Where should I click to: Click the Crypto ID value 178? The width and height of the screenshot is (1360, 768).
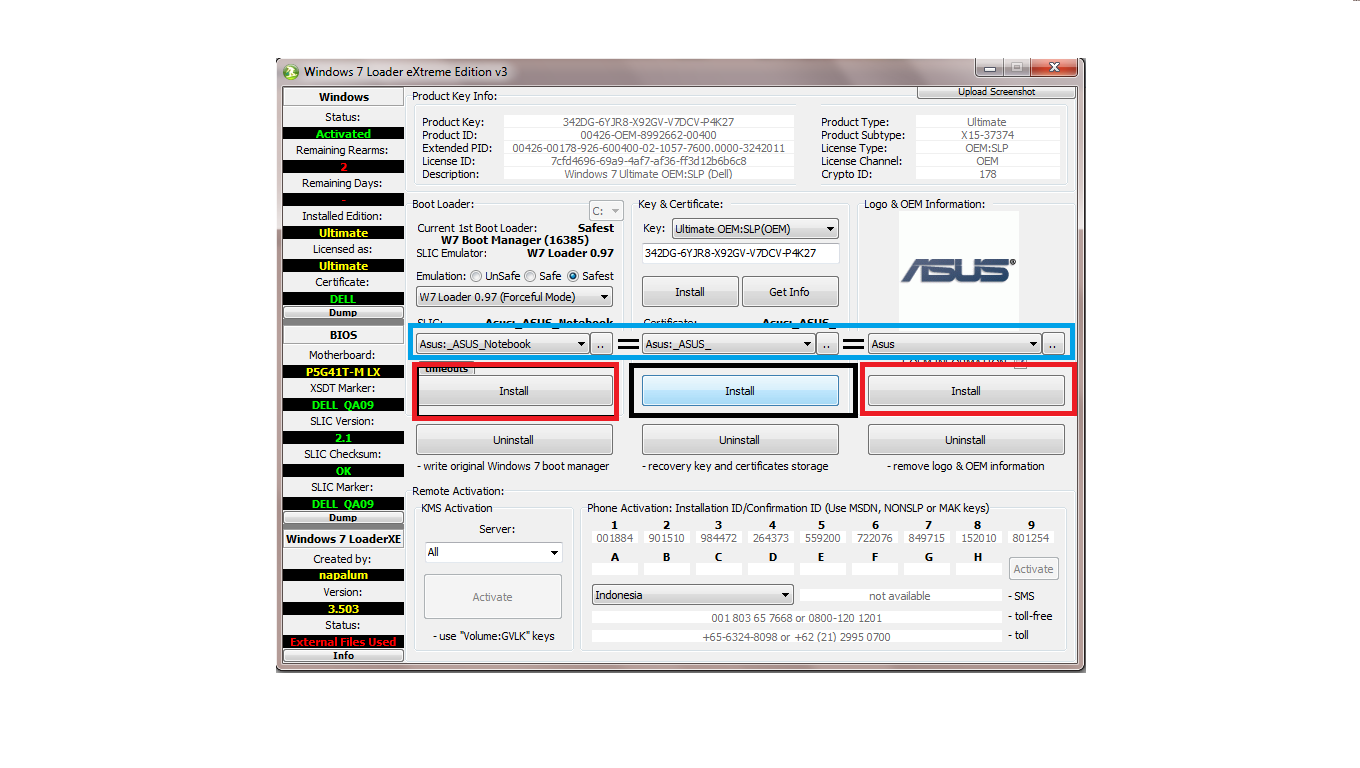coord(987,174)
